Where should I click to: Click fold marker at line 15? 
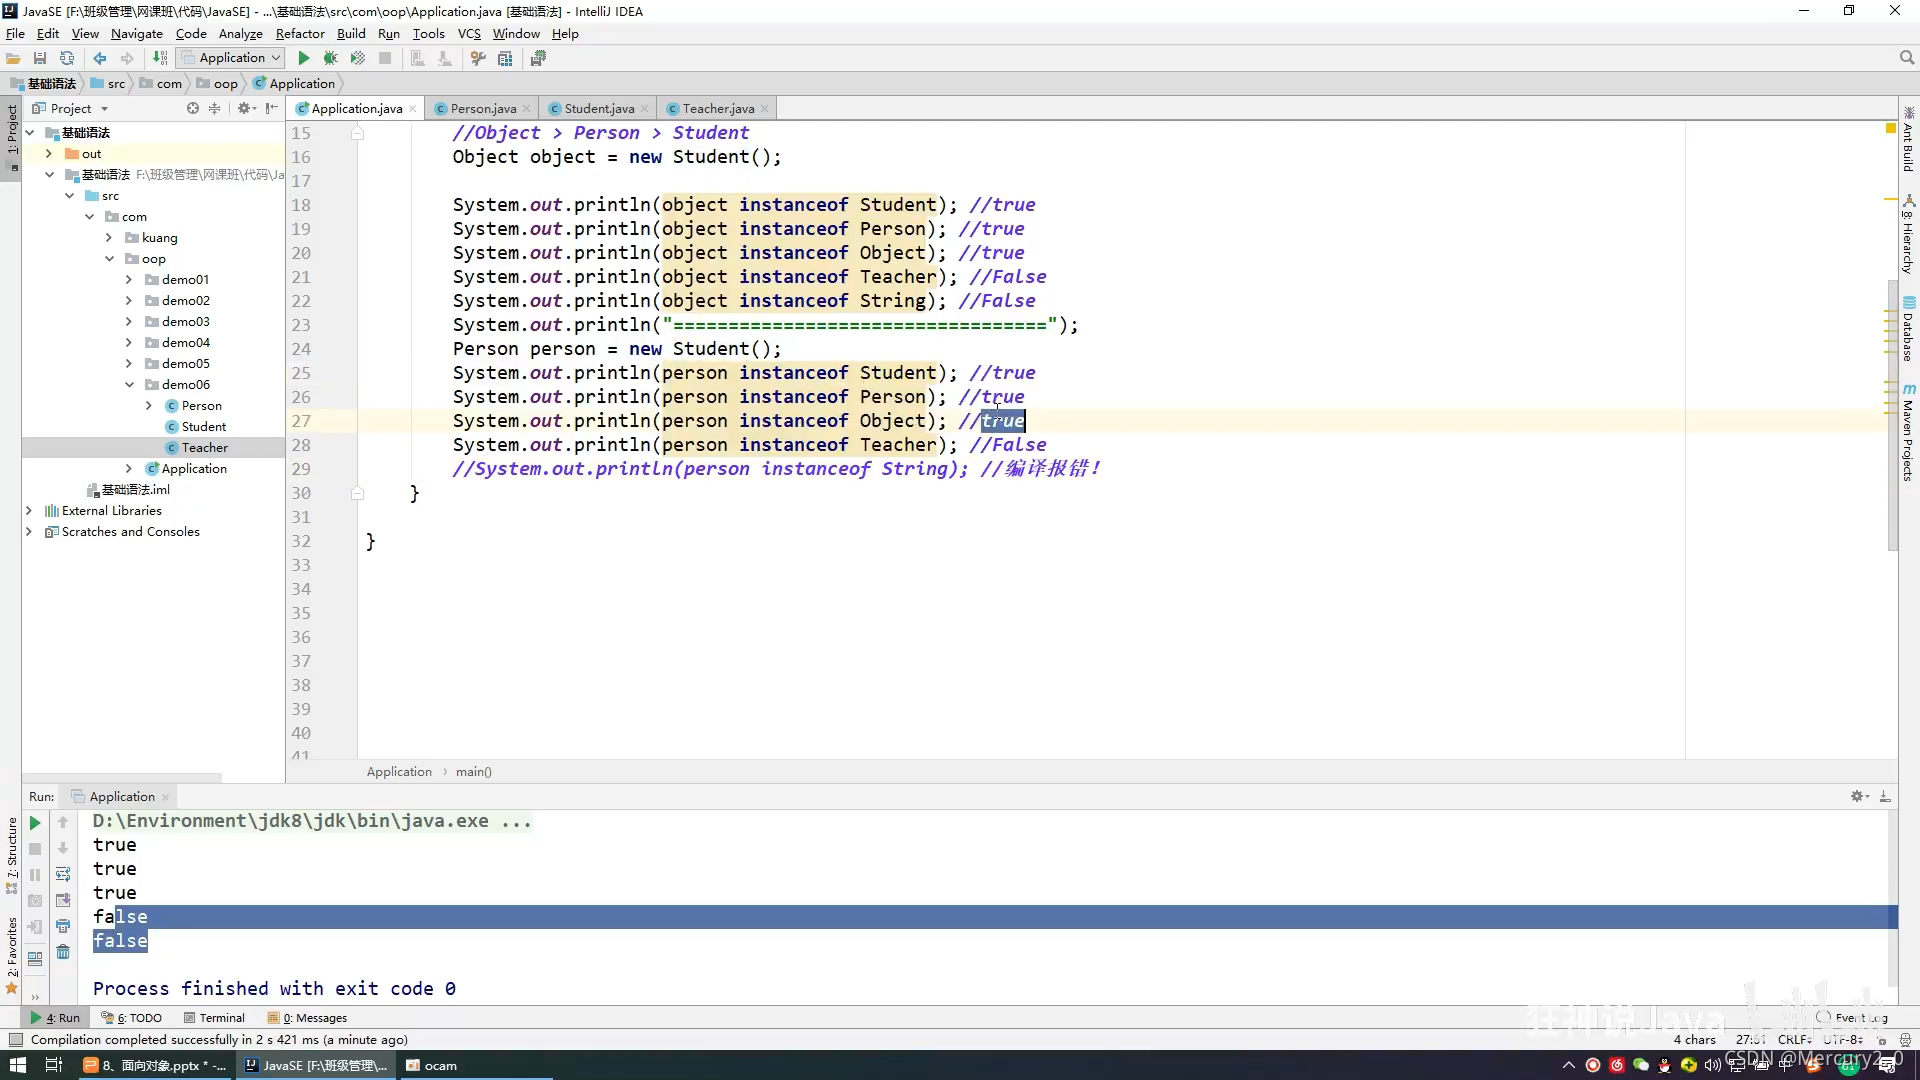click(357, 133)
